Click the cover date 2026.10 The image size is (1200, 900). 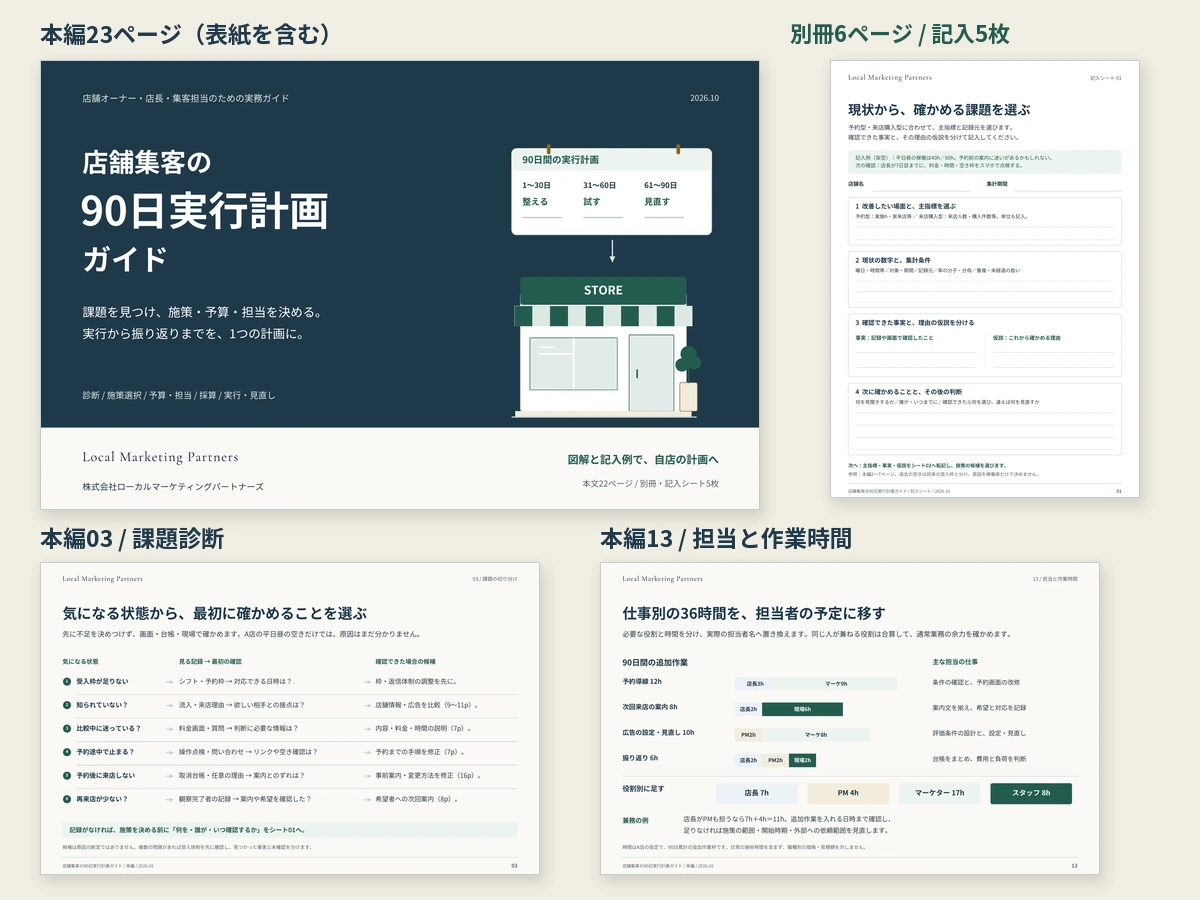pos(704,98)
